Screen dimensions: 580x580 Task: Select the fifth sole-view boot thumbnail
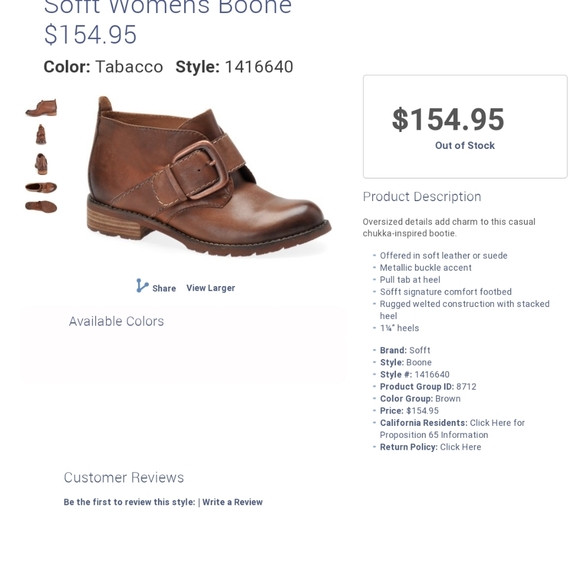point(41,207)
